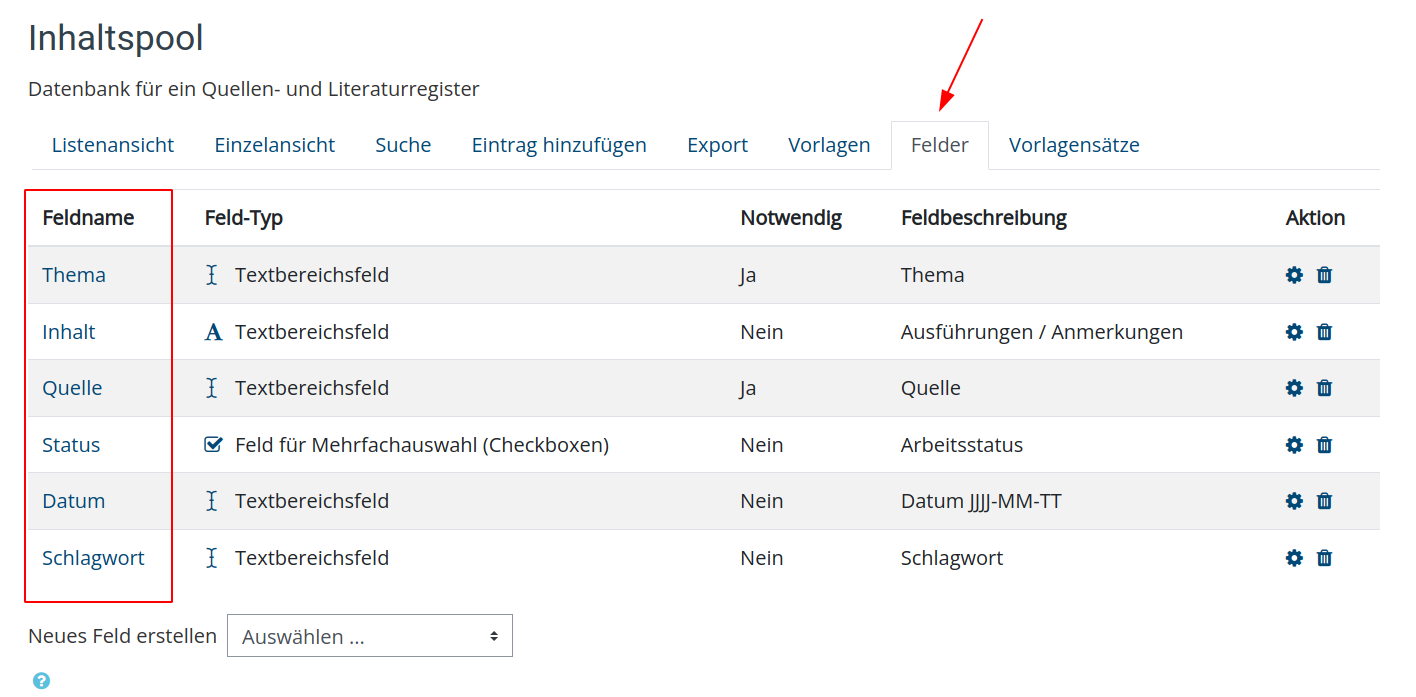Open the Auswählen new field dropdown
Viewport: 1416px width, 697px height.
click(x=370, y=636)
